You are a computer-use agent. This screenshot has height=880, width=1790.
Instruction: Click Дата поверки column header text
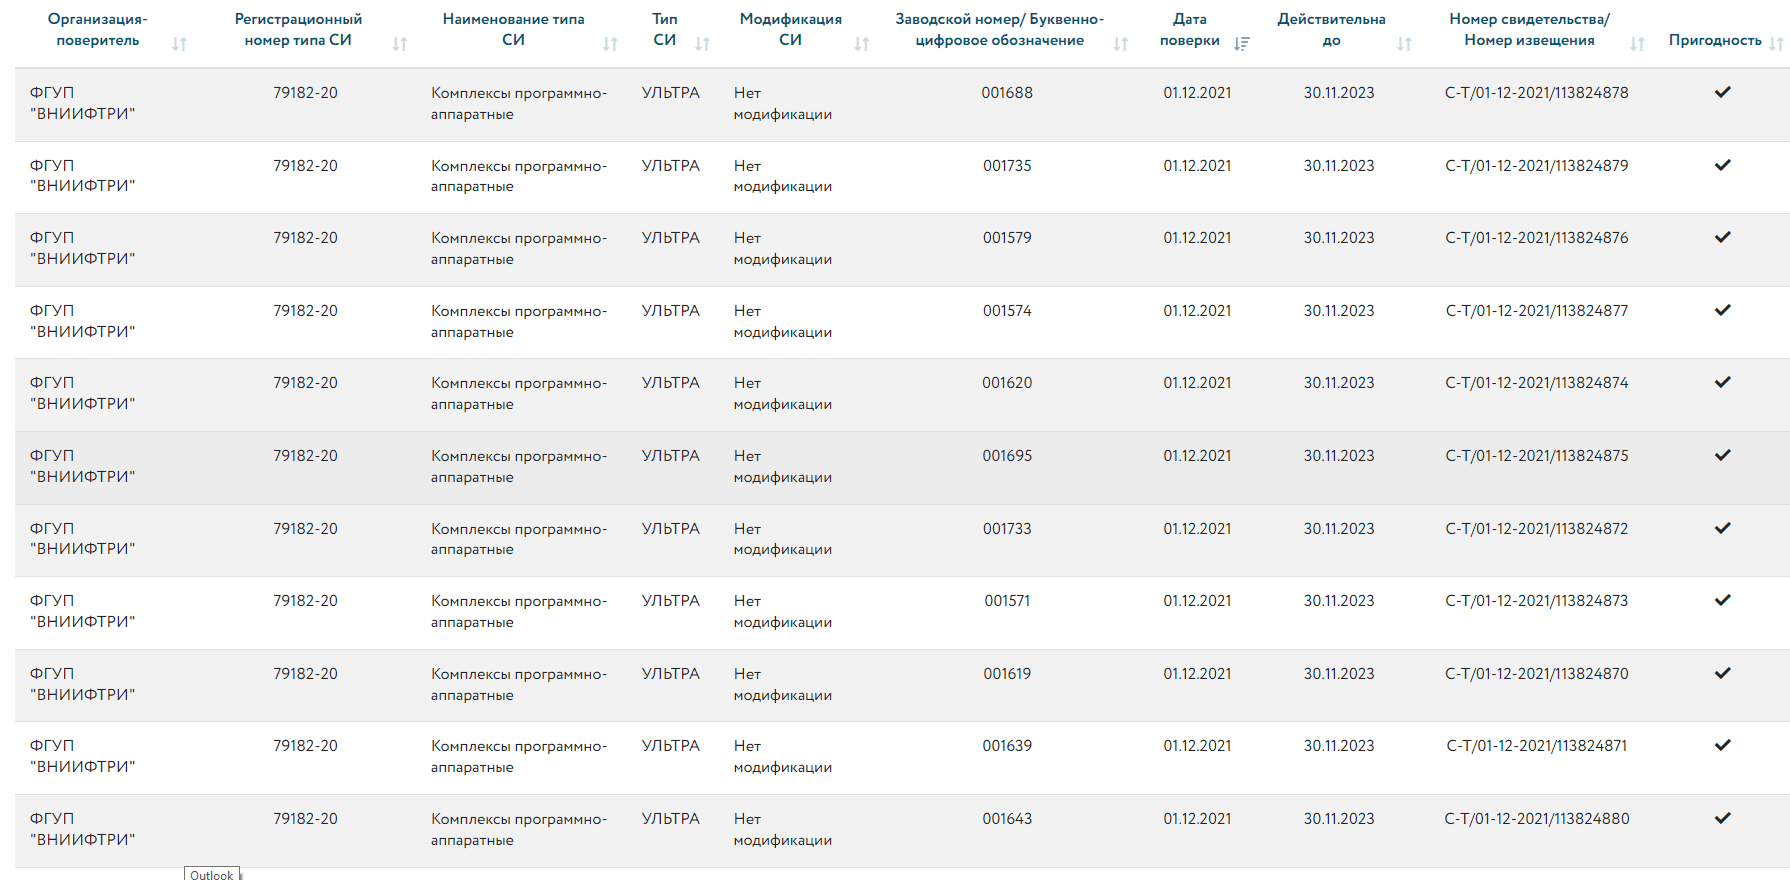pyautogui.click(x=1189, y=30)
